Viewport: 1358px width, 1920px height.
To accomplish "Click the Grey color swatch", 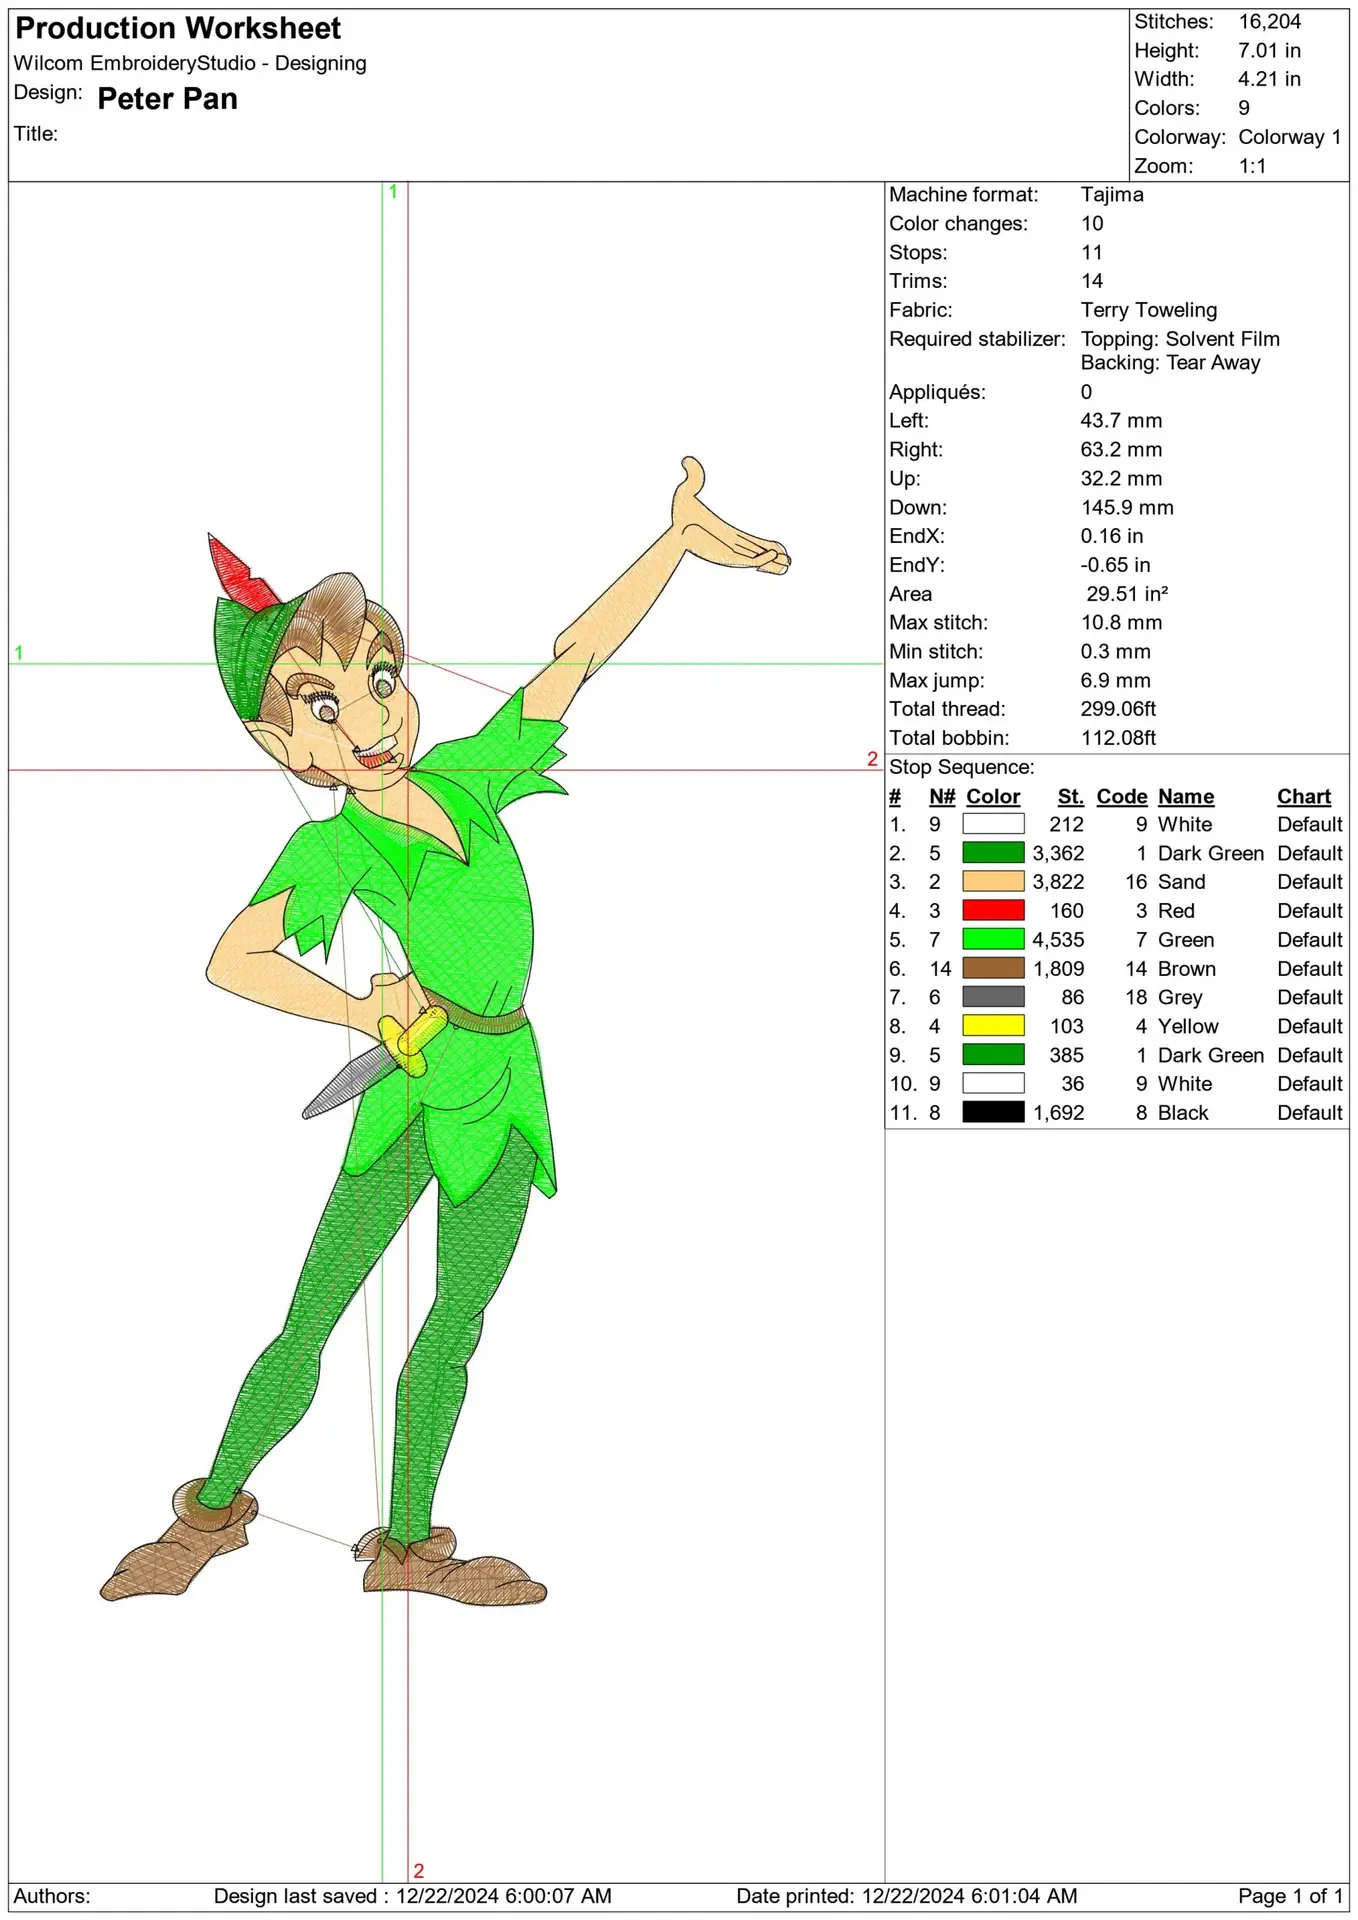I will [993, 997].
